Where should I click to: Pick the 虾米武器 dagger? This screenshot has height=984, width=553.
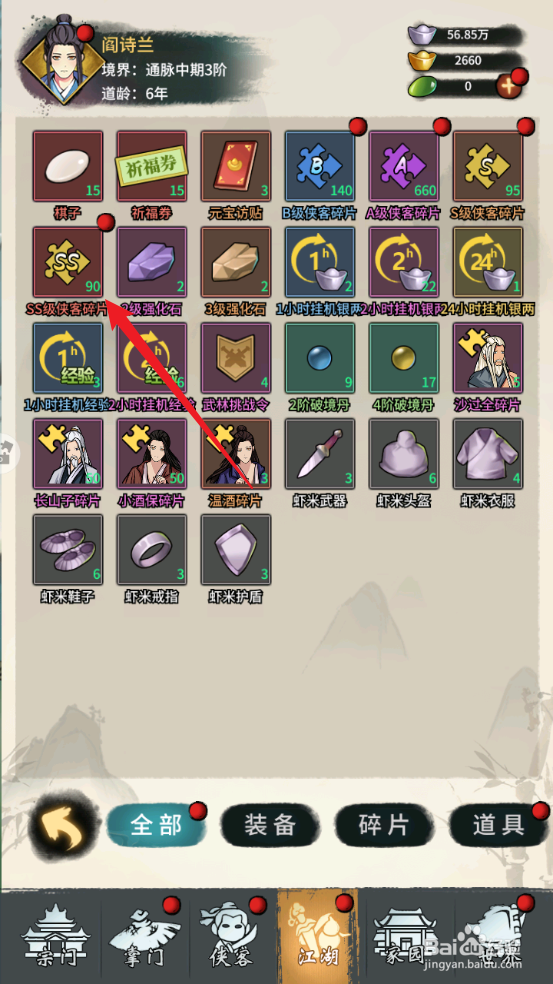tap(320, 454)
